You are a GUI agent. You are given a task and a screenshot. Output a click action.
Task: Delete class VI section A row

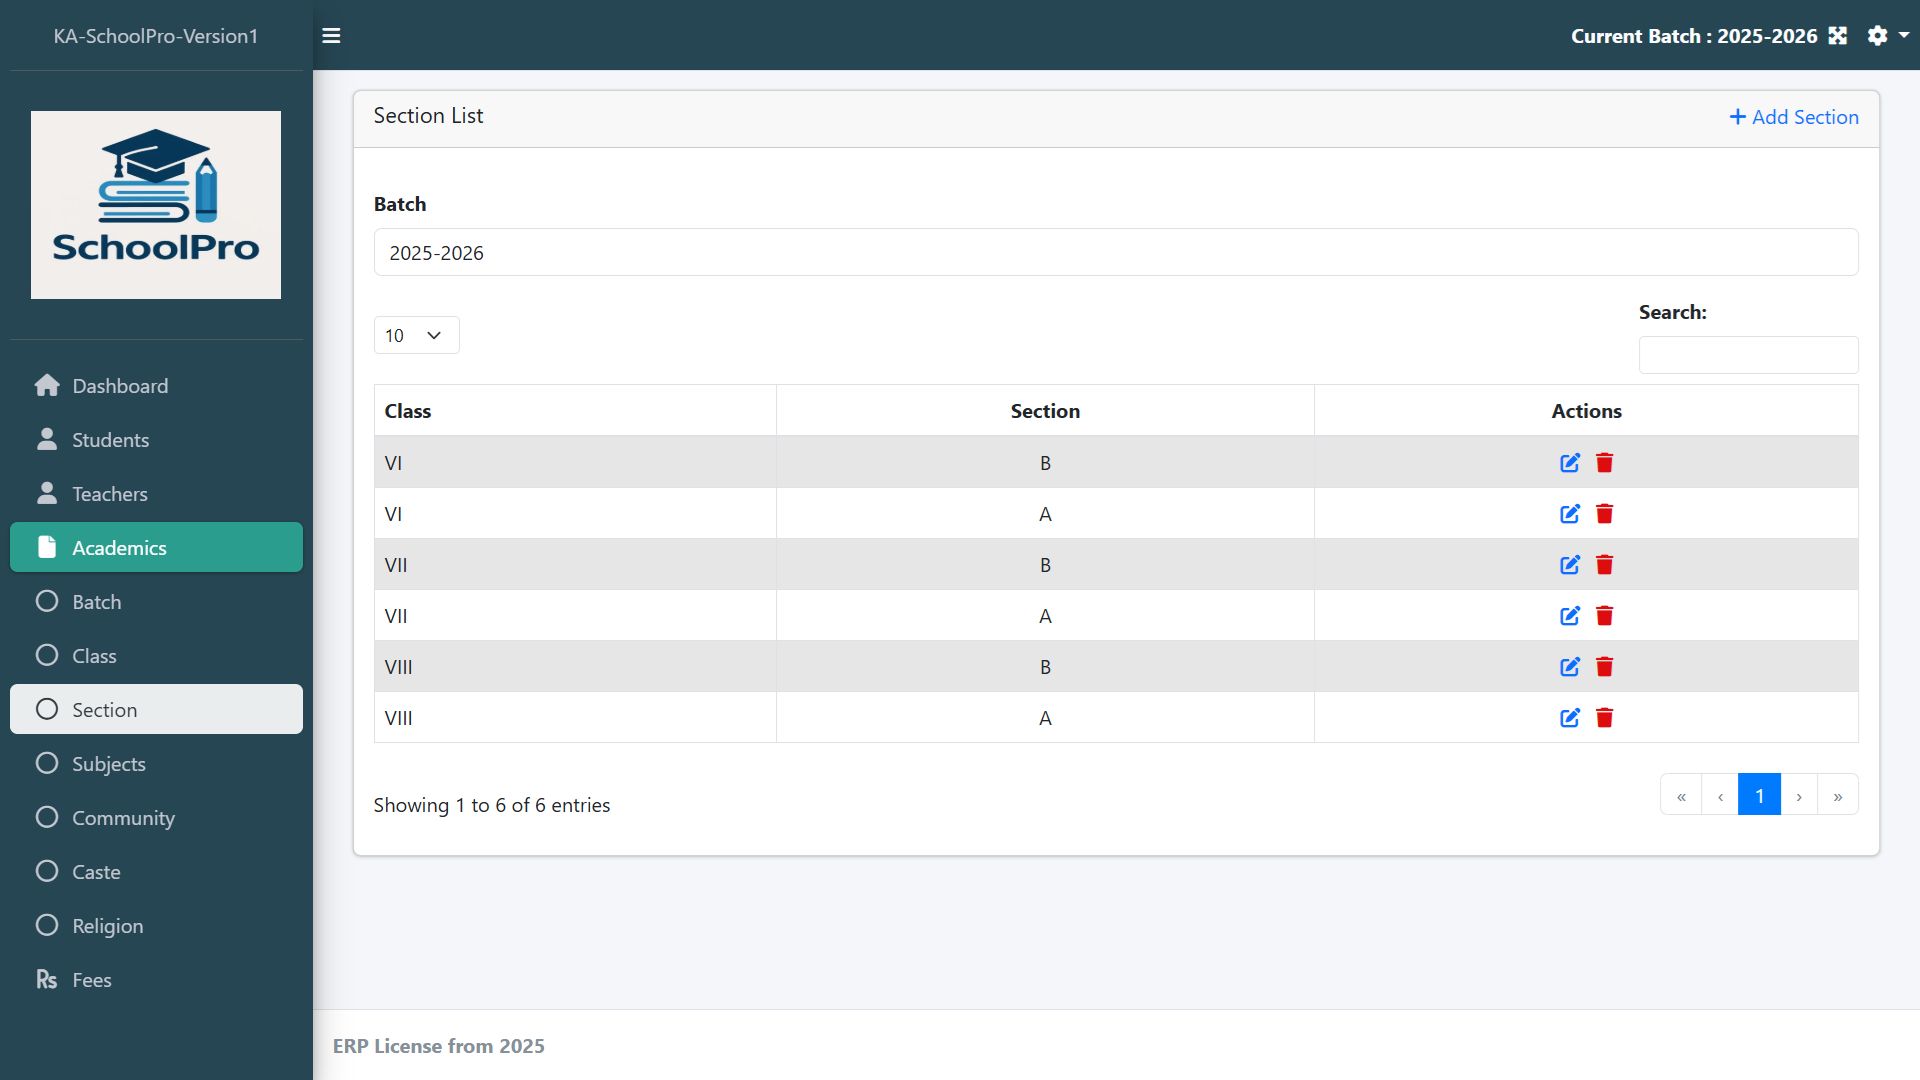point(1605,514)
